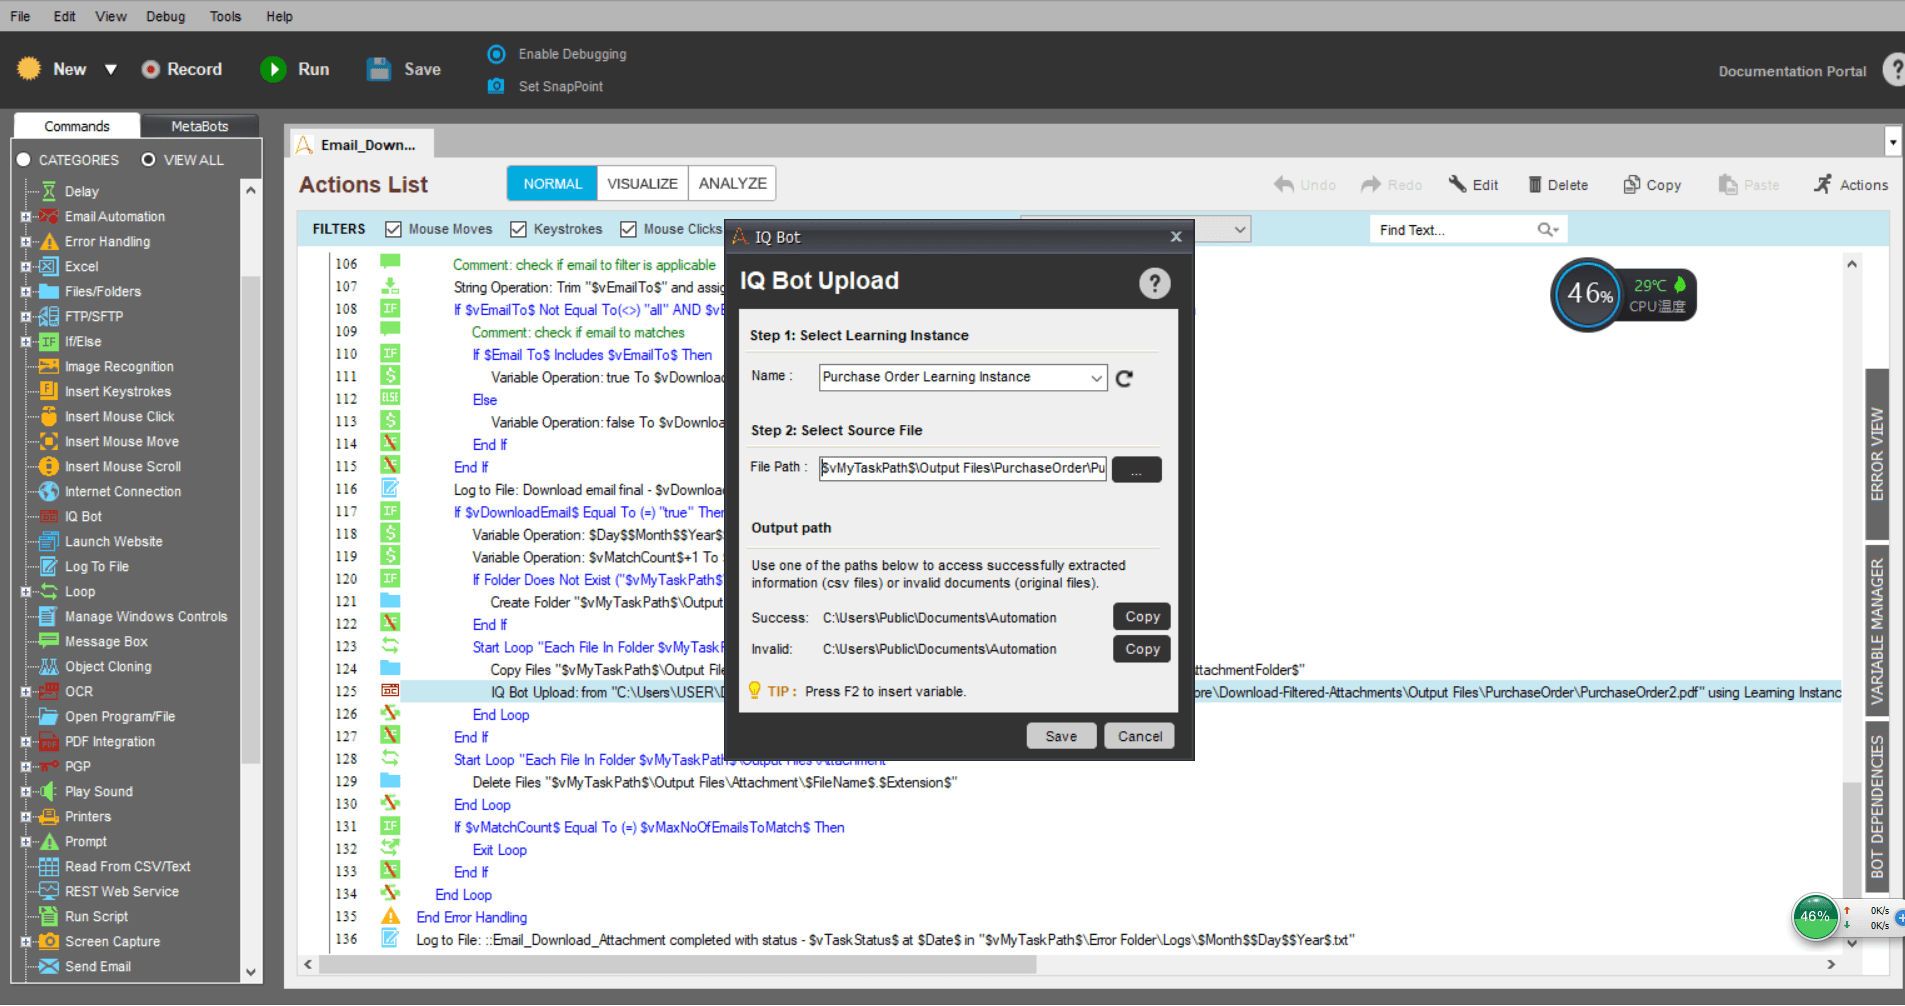This screenshot has width=1905, height=1006.
Task: Open the Debug menu
Action: [165, 16]
